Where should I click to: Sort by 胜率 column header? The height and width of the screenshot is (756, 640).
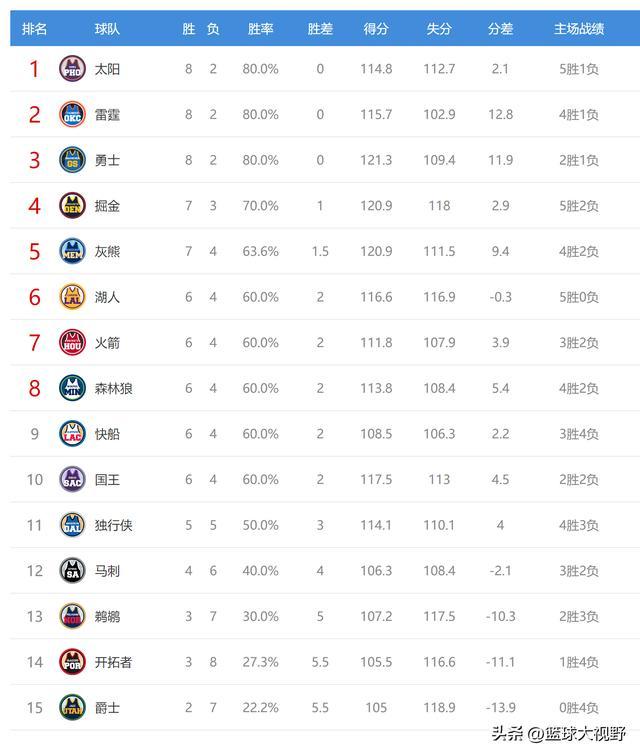click(x=260, y=29)
